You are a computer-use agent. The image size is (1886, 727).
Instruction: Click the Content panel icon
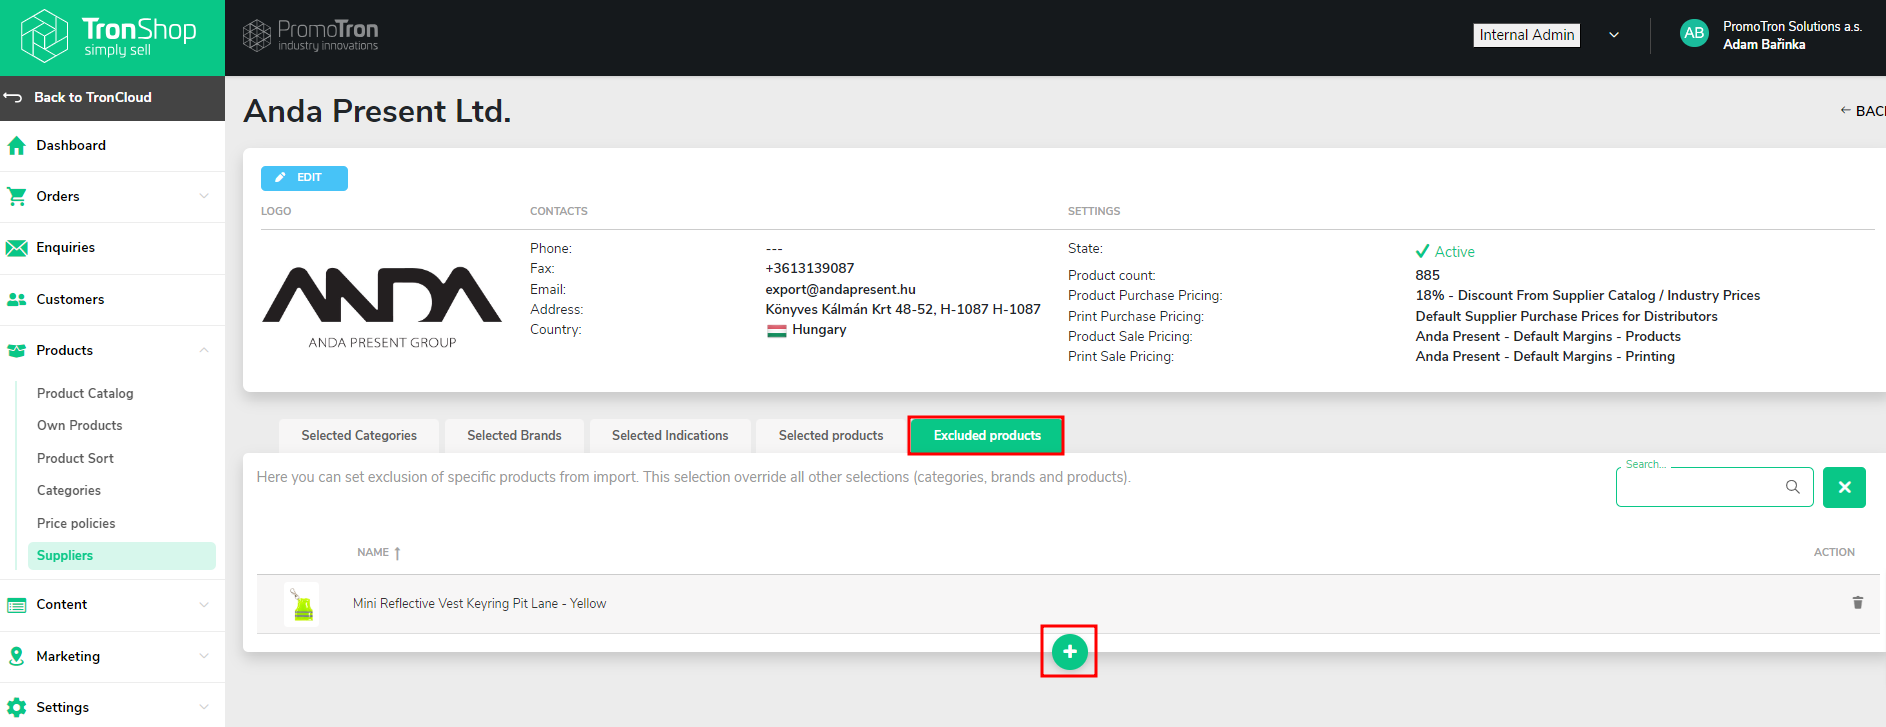coord(16,605)
